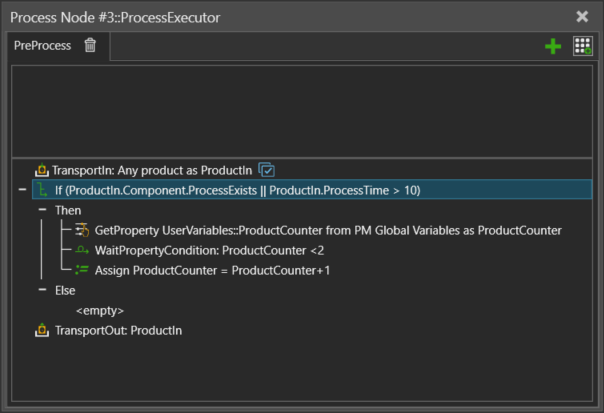Click the green plus add routine icon
The height and width of the screenshot is (413, 604).
553,46
